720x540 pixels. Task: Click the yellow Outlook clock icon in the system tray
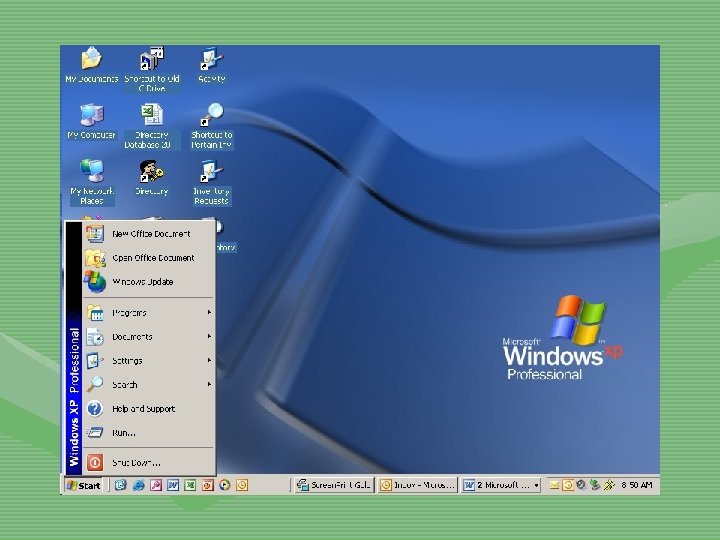coord(568,485)
